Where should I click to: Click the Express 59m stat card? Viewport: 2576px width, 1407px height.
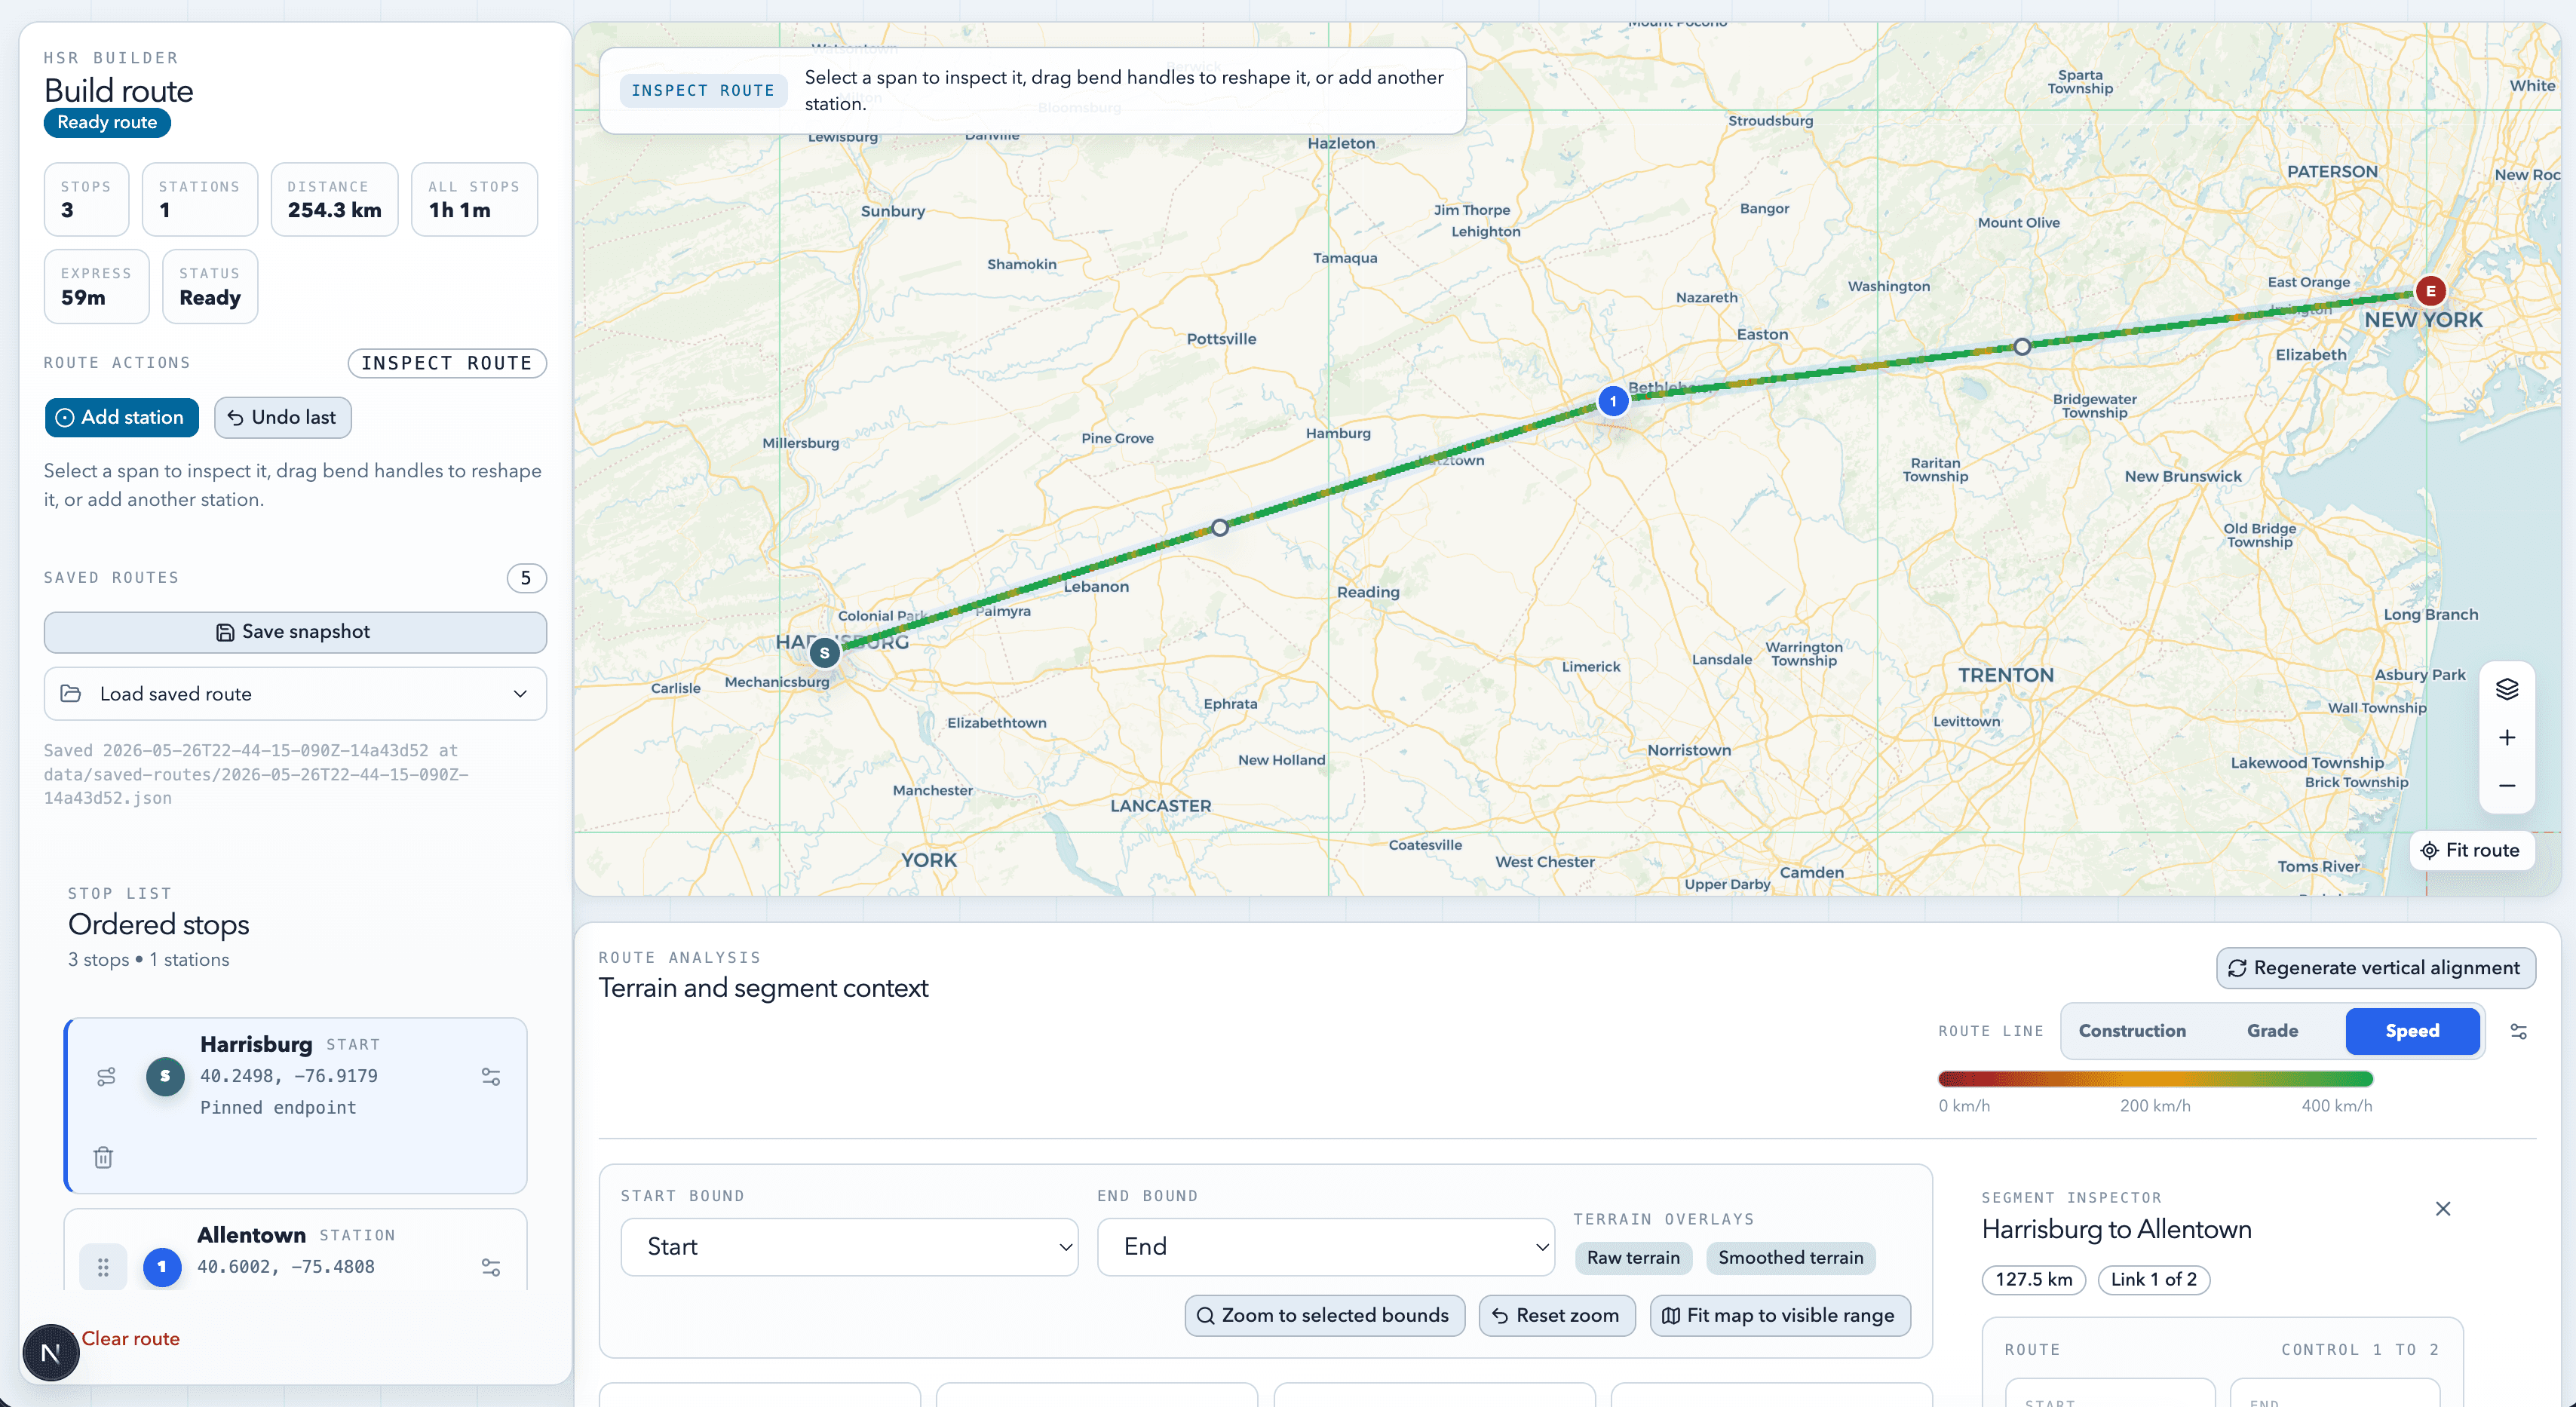pos(96,287)
